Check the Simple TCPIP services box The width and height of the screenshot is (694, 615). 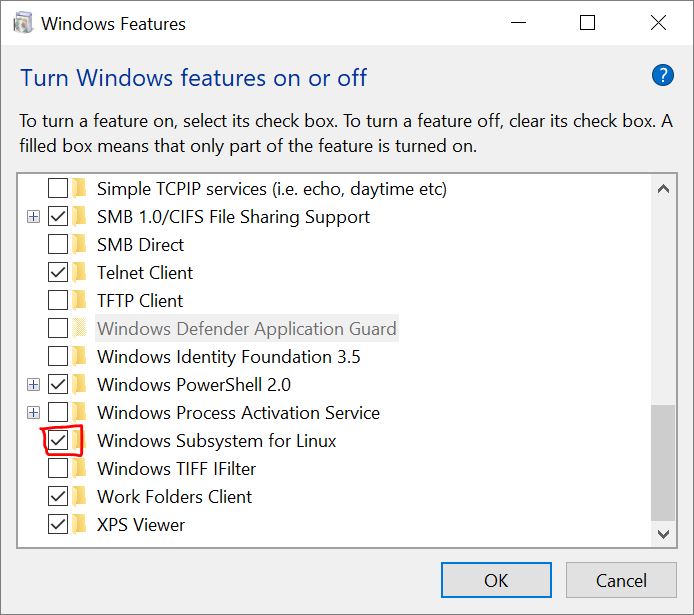[x=58, y=189]
